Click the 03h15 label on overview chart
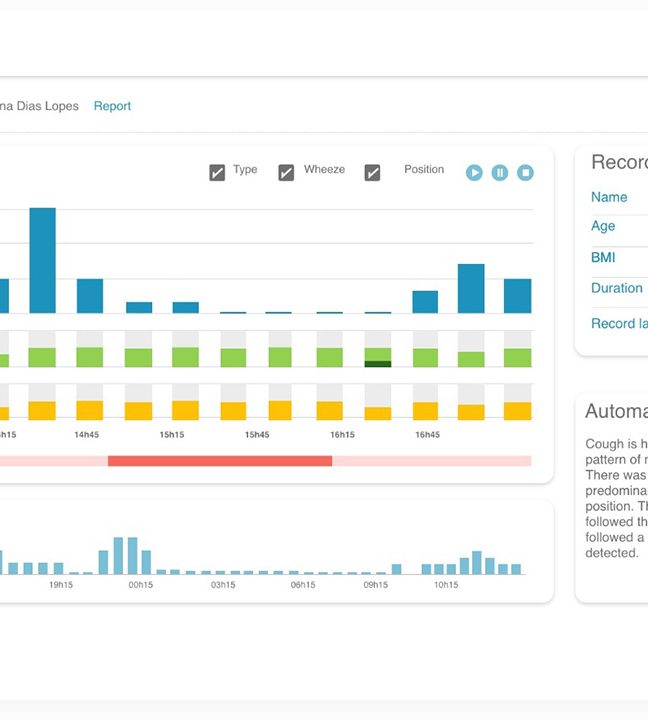This screenshot has width=648, height=720. tap(223, 585)
